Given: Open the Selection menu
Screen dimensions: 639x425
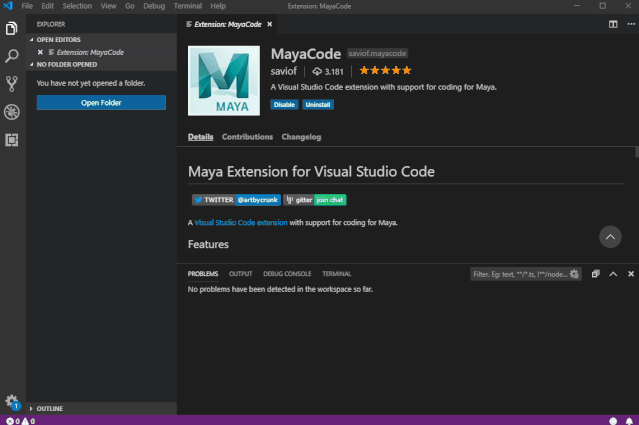Looking at the screenshot, I should [x=77, y=6].
